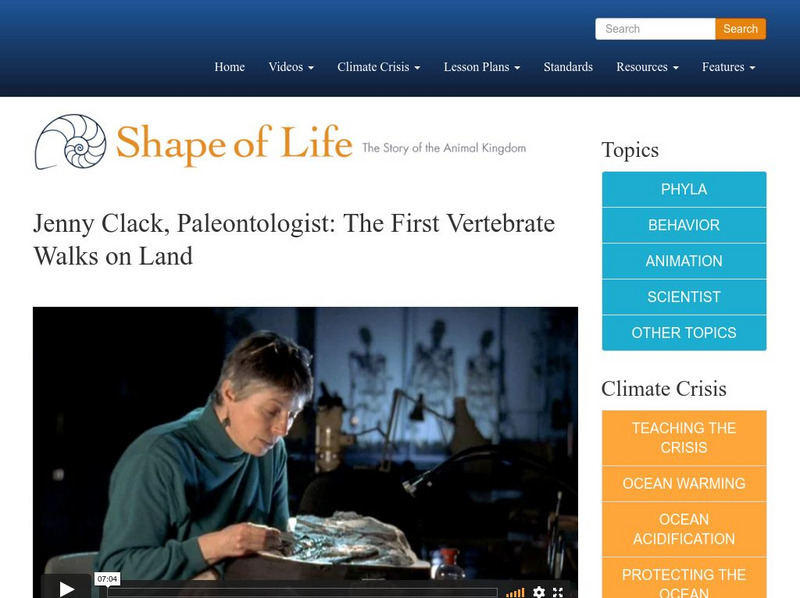Browse the ANIMATION topic
800x598 pixels.
[684, 261]
